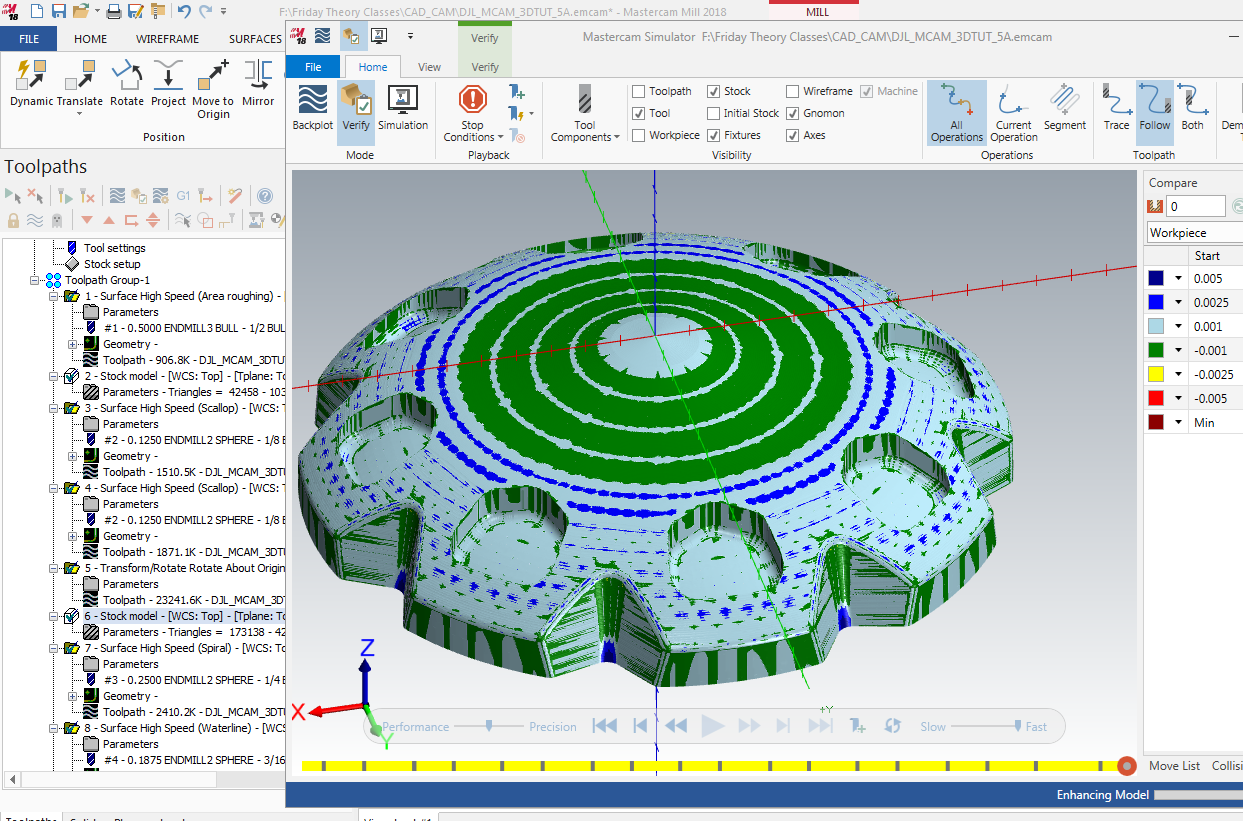Open the dropdown beside the -0.001 swatch
The width and height of the screenshot is (1243, 821).
[1178, 350]
